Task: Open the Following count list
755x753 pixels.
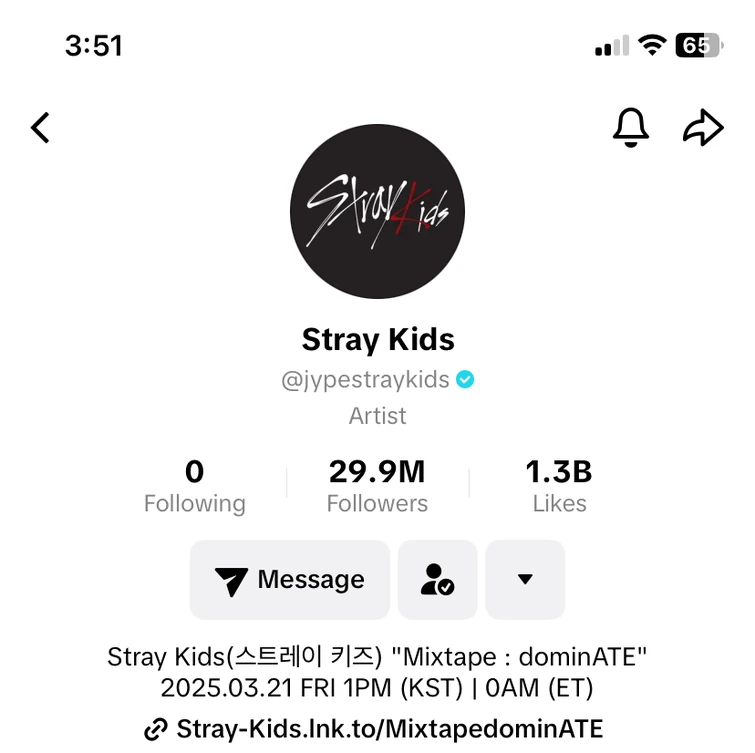Action: pos(194,486)
